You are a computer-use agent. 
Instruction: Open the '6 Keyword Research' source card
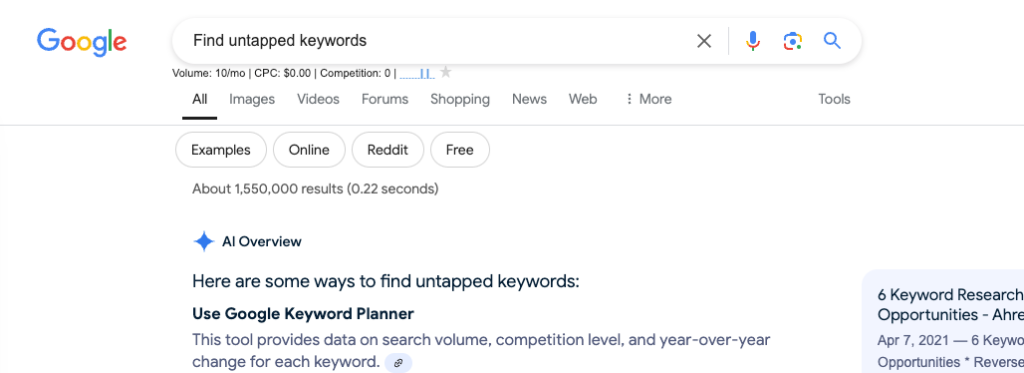[x=944, y=321]
